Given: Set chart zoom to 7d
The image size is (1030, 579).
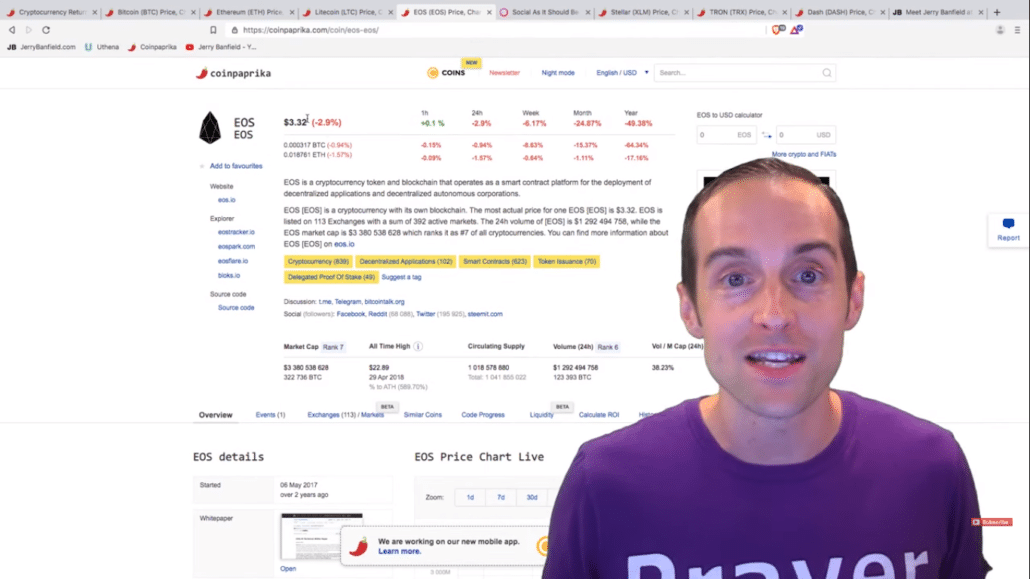Looking at the screenshot, I should pos(501,498).
